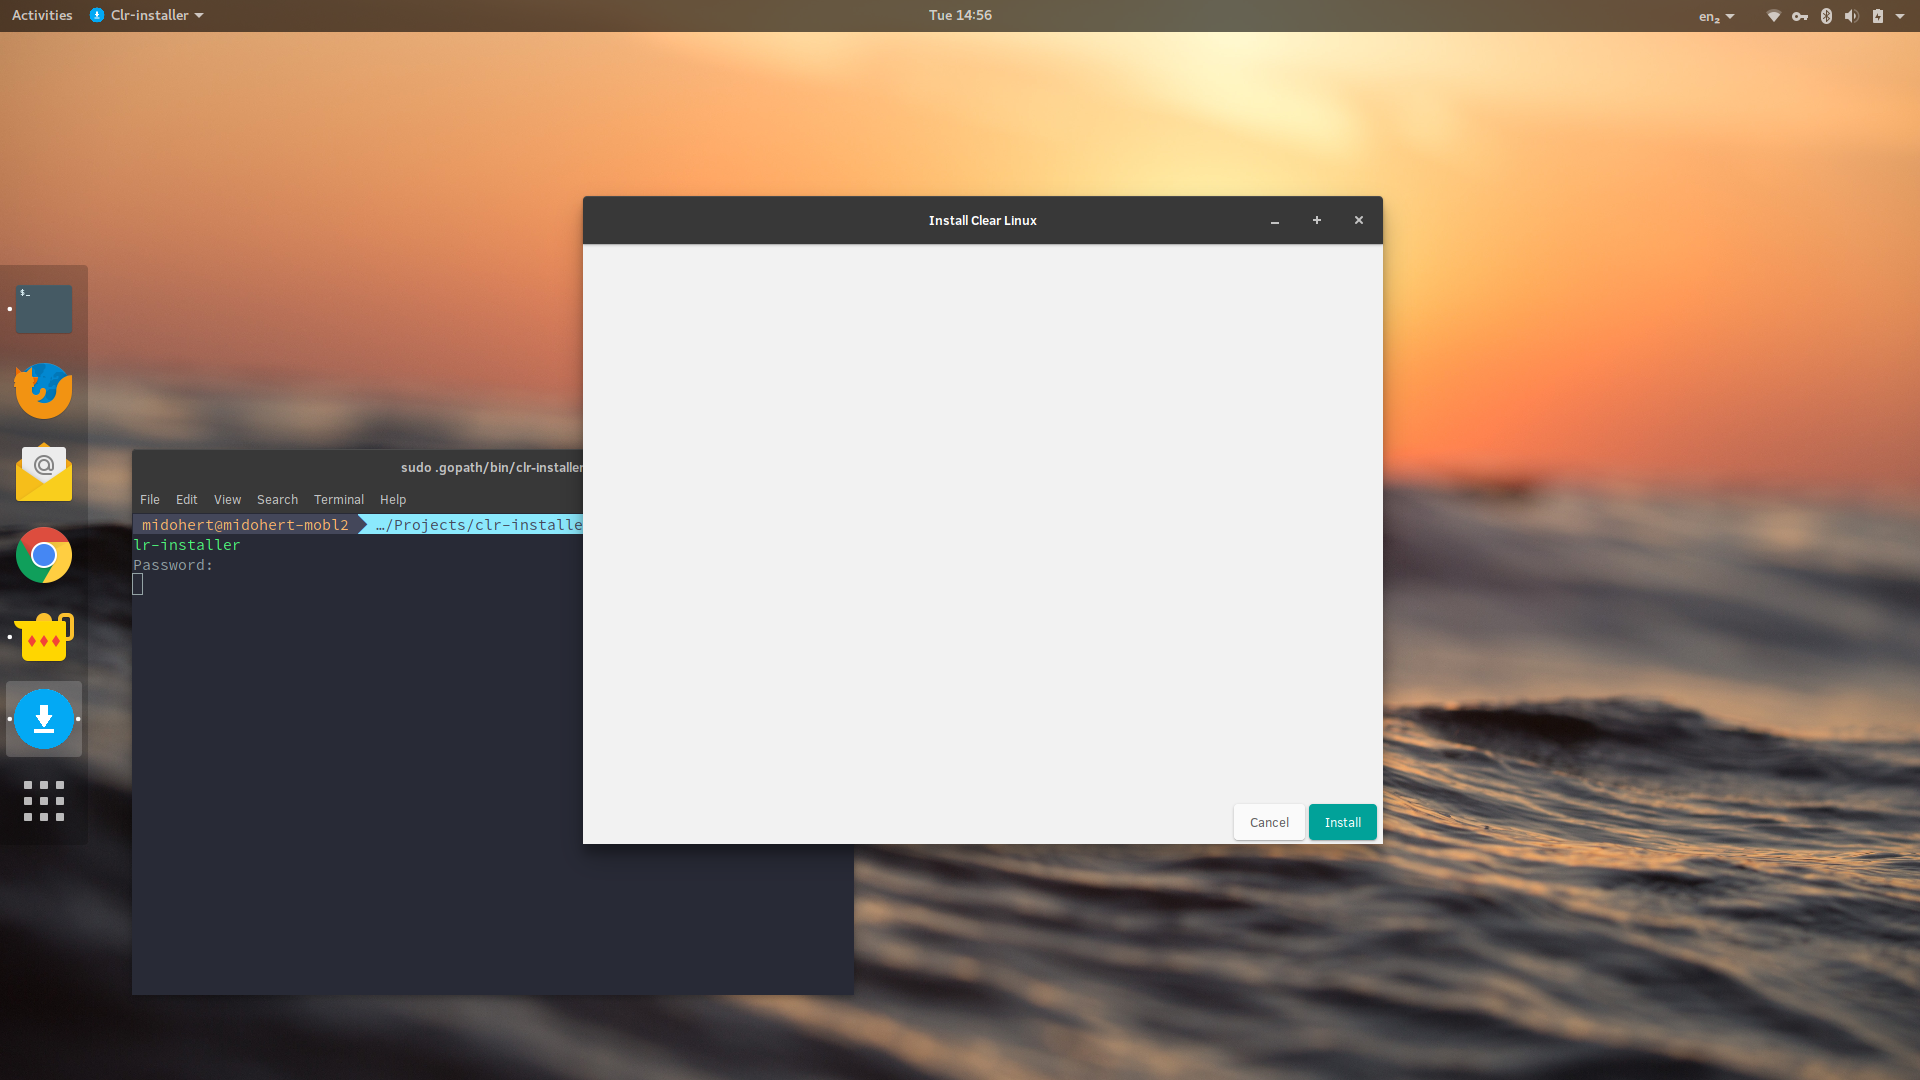Launch Firefox from the dock
This screenshot has height=1080, width=1920.
pos(44,391)
